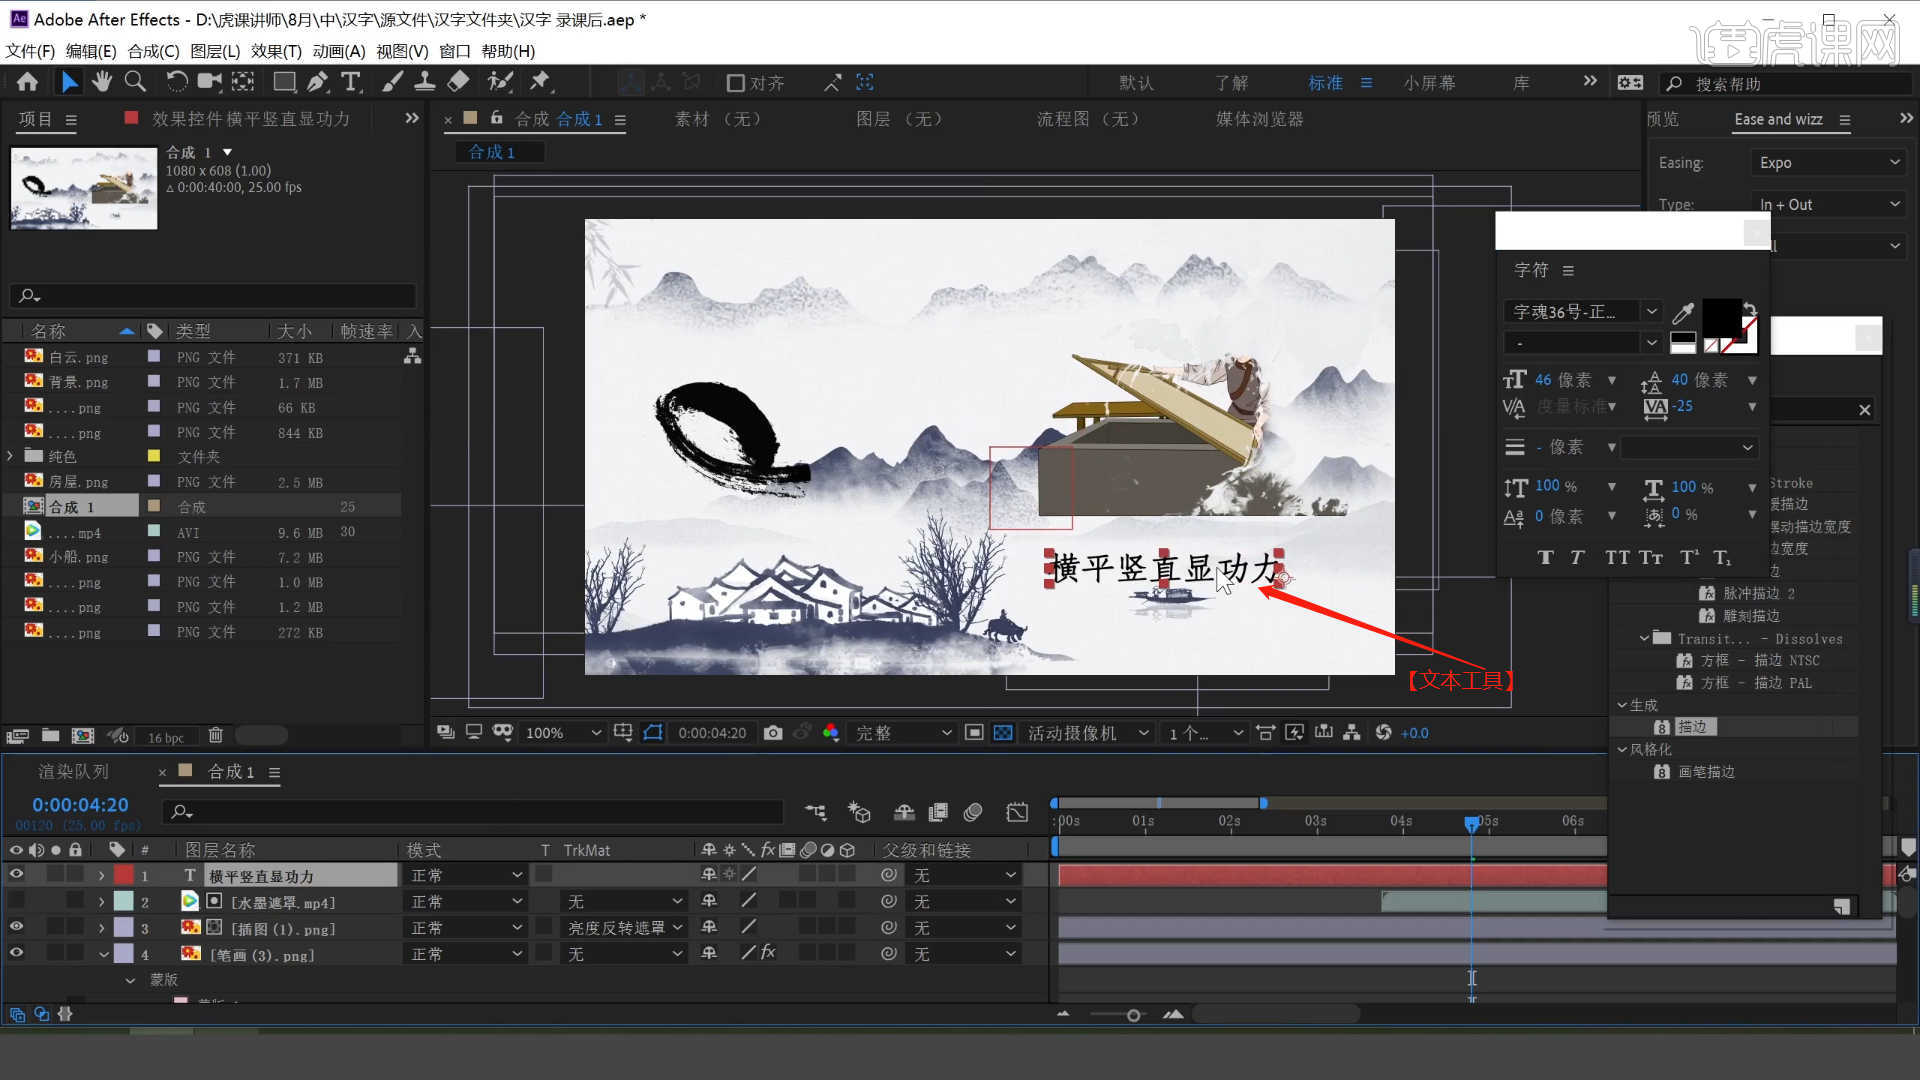The width and height of the screenshot is (1920, 1080).
Task: Select the Selection arrow tool
Action: [69, 82]
